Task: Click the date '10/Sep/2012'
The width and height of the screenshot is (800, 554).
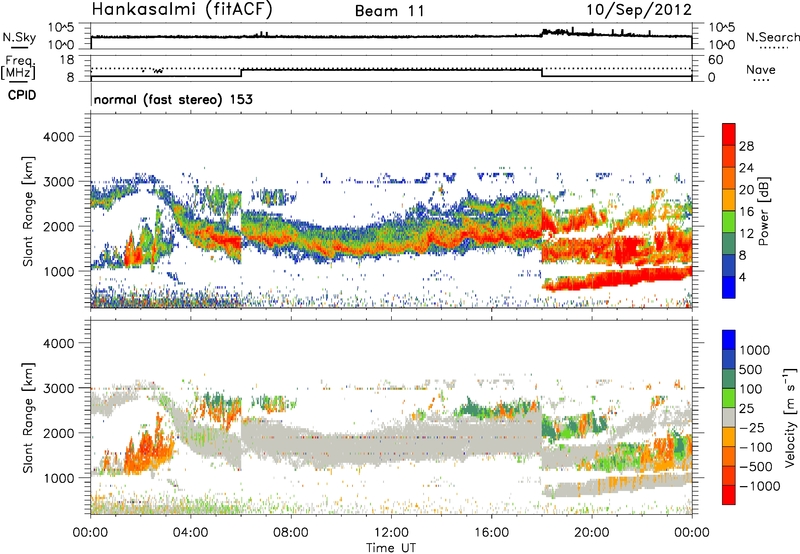Action: point(639,10)
